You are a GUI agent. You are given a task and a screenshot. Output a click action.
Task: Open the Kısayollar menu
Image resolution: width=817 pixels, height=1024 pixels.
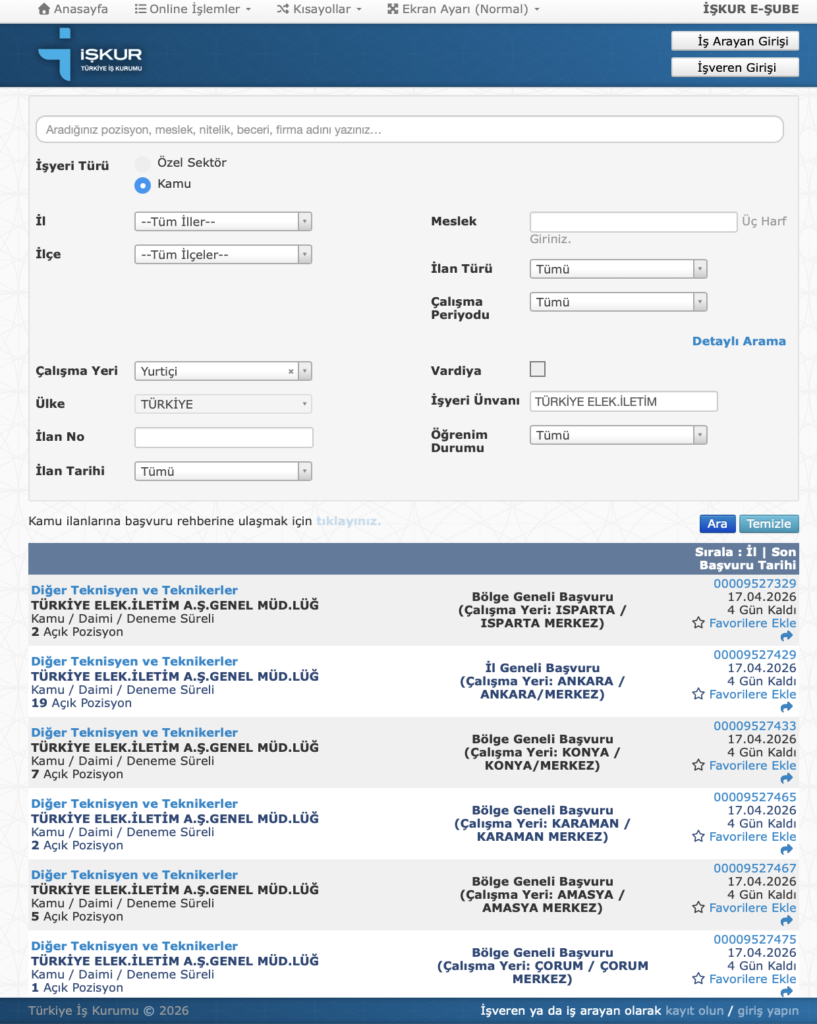[319, 9]
